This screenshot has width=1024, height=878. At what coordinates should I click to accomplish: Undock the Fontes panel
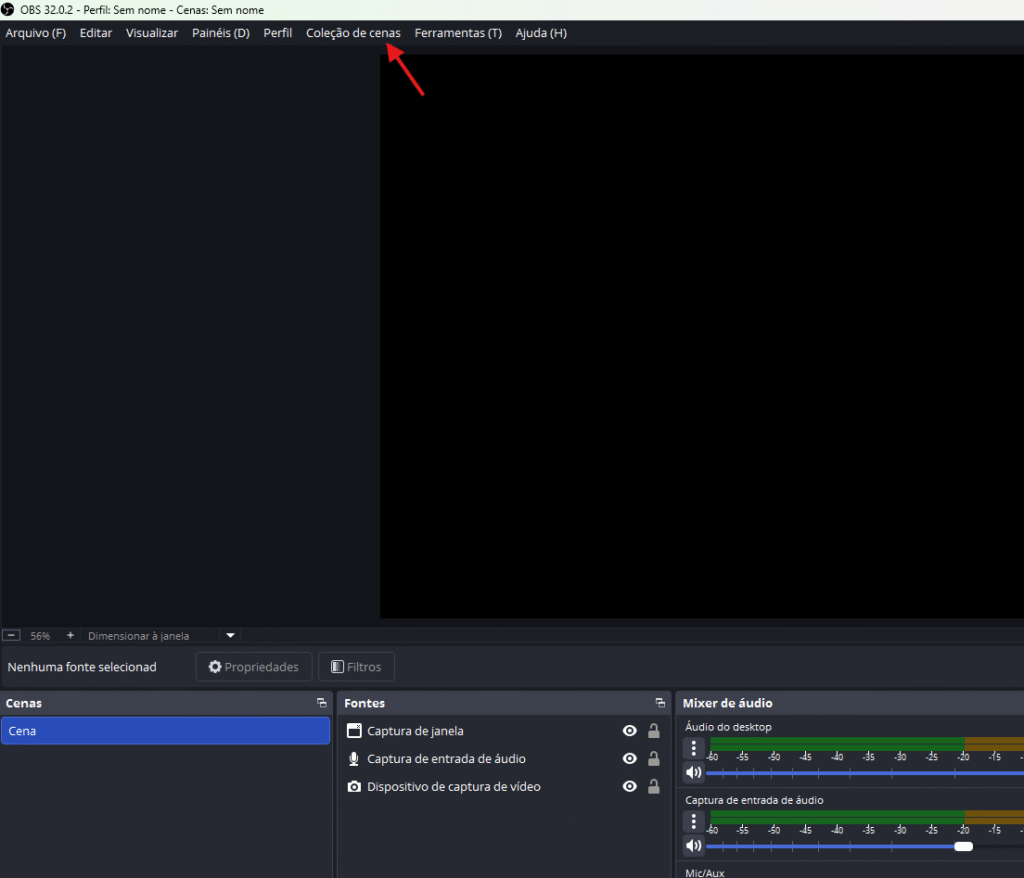660,703
